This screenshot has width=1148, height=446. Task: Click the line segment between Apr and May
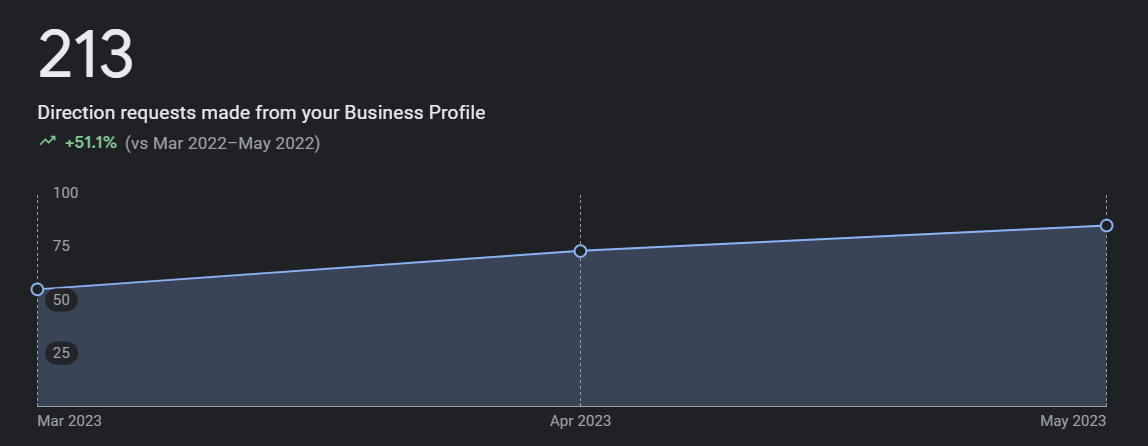point(843,239)
